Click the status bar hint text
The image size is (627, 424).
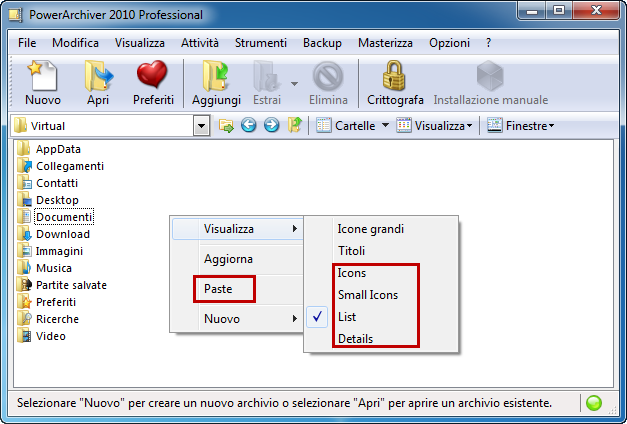[284, 402]
